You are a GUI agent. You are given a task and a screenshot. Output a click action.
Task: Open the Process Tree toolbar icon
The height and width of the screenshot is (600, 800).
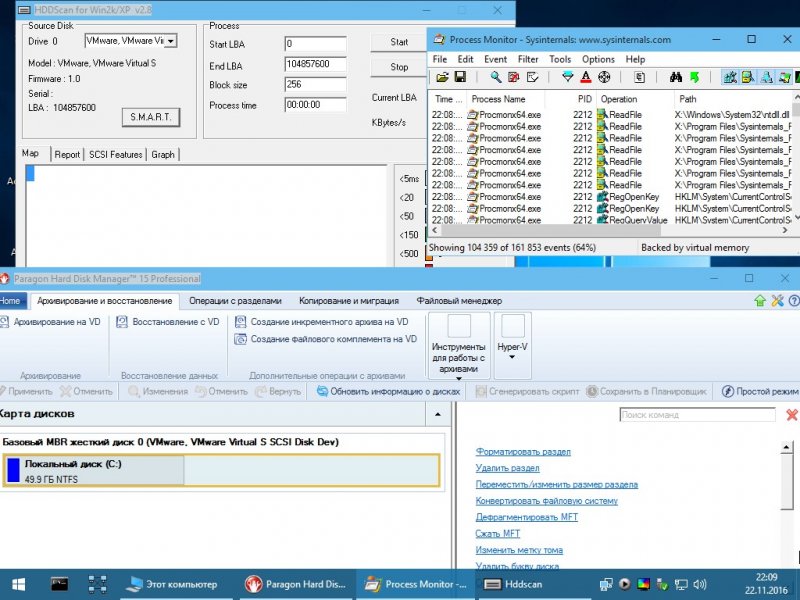(x=639, y=77)
